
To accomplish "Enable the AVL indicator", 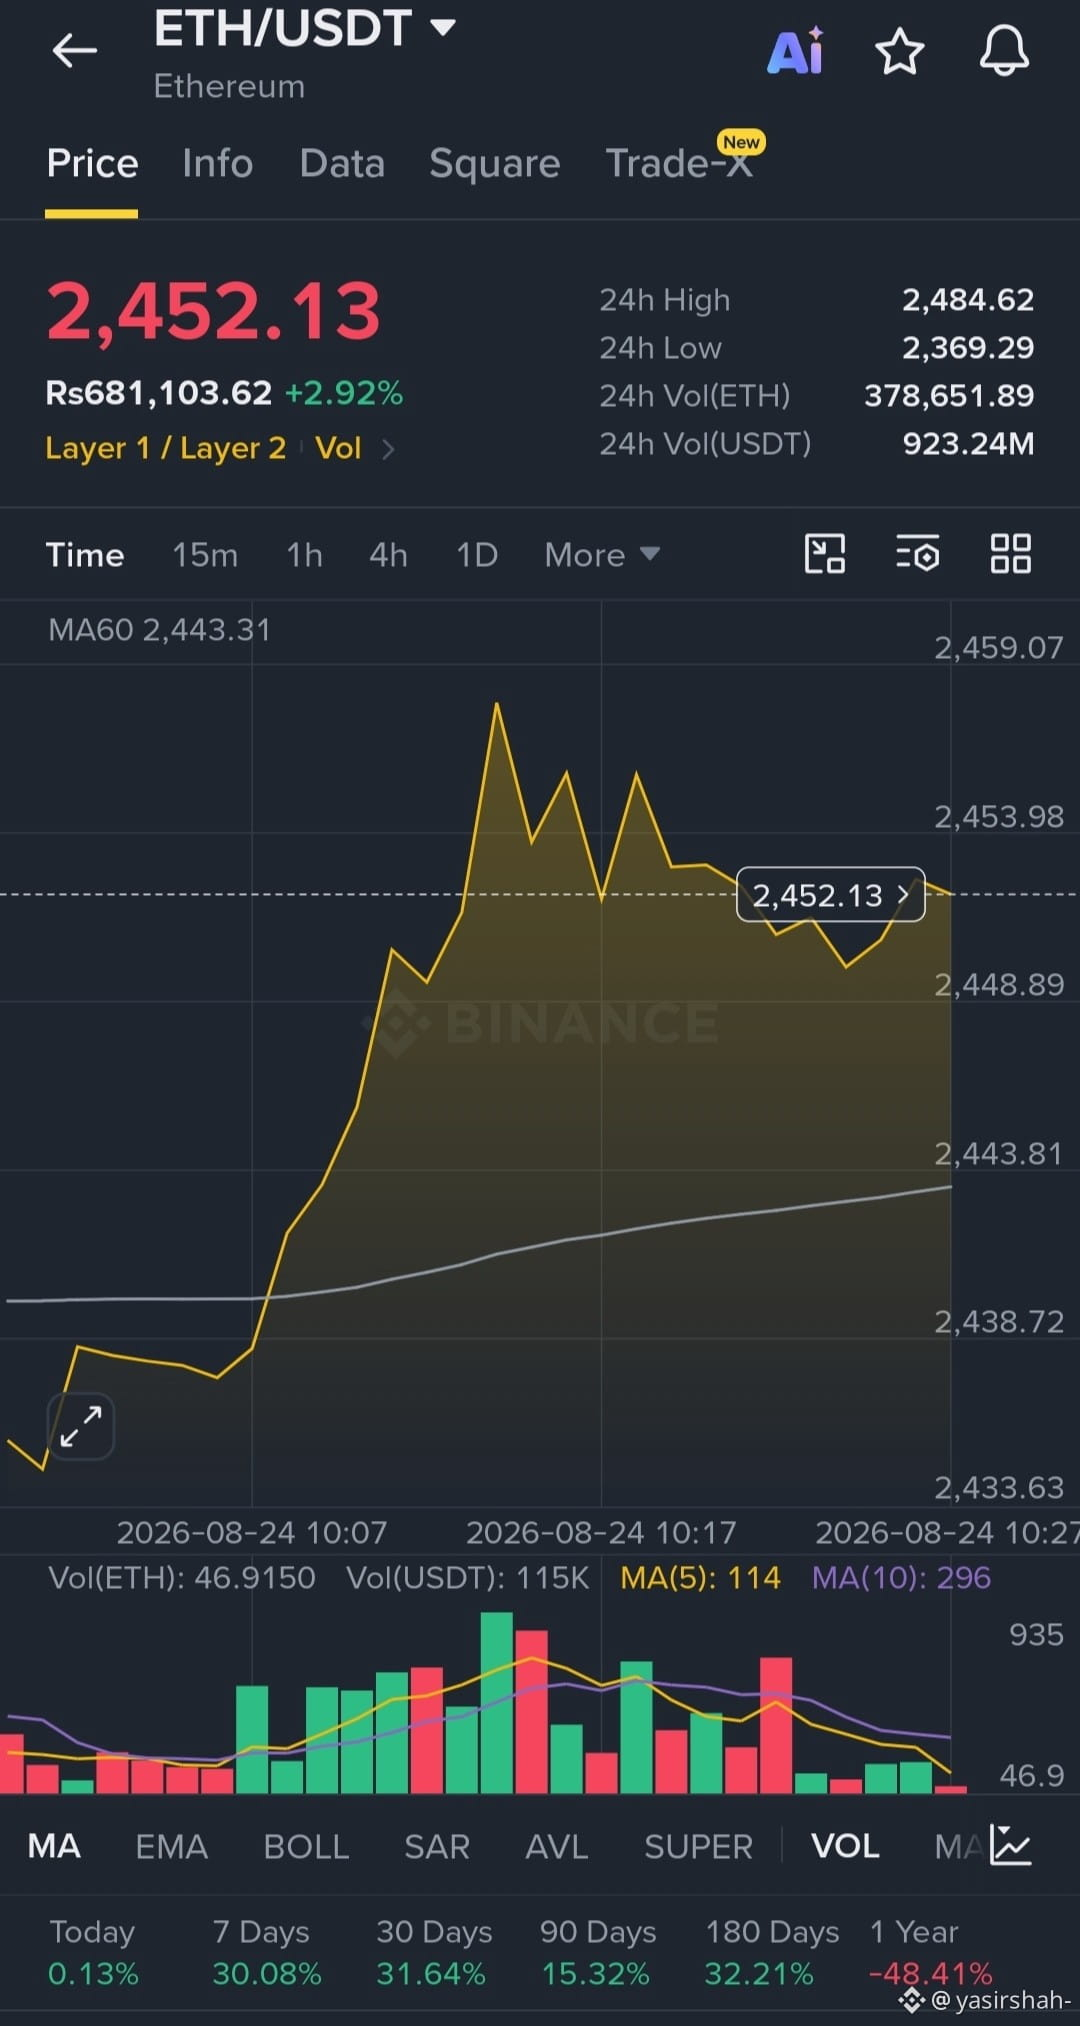I will coord(557,1846).
